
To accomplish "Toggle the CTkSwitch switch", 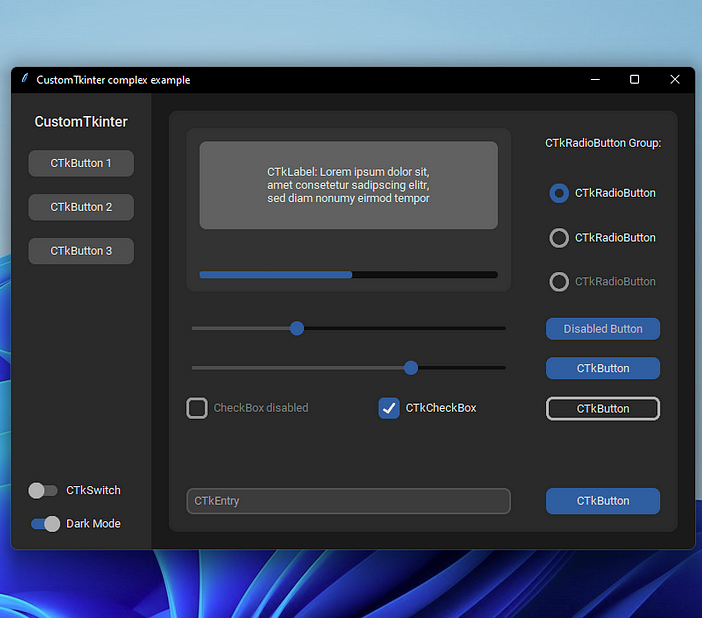I will pos(43,490).
